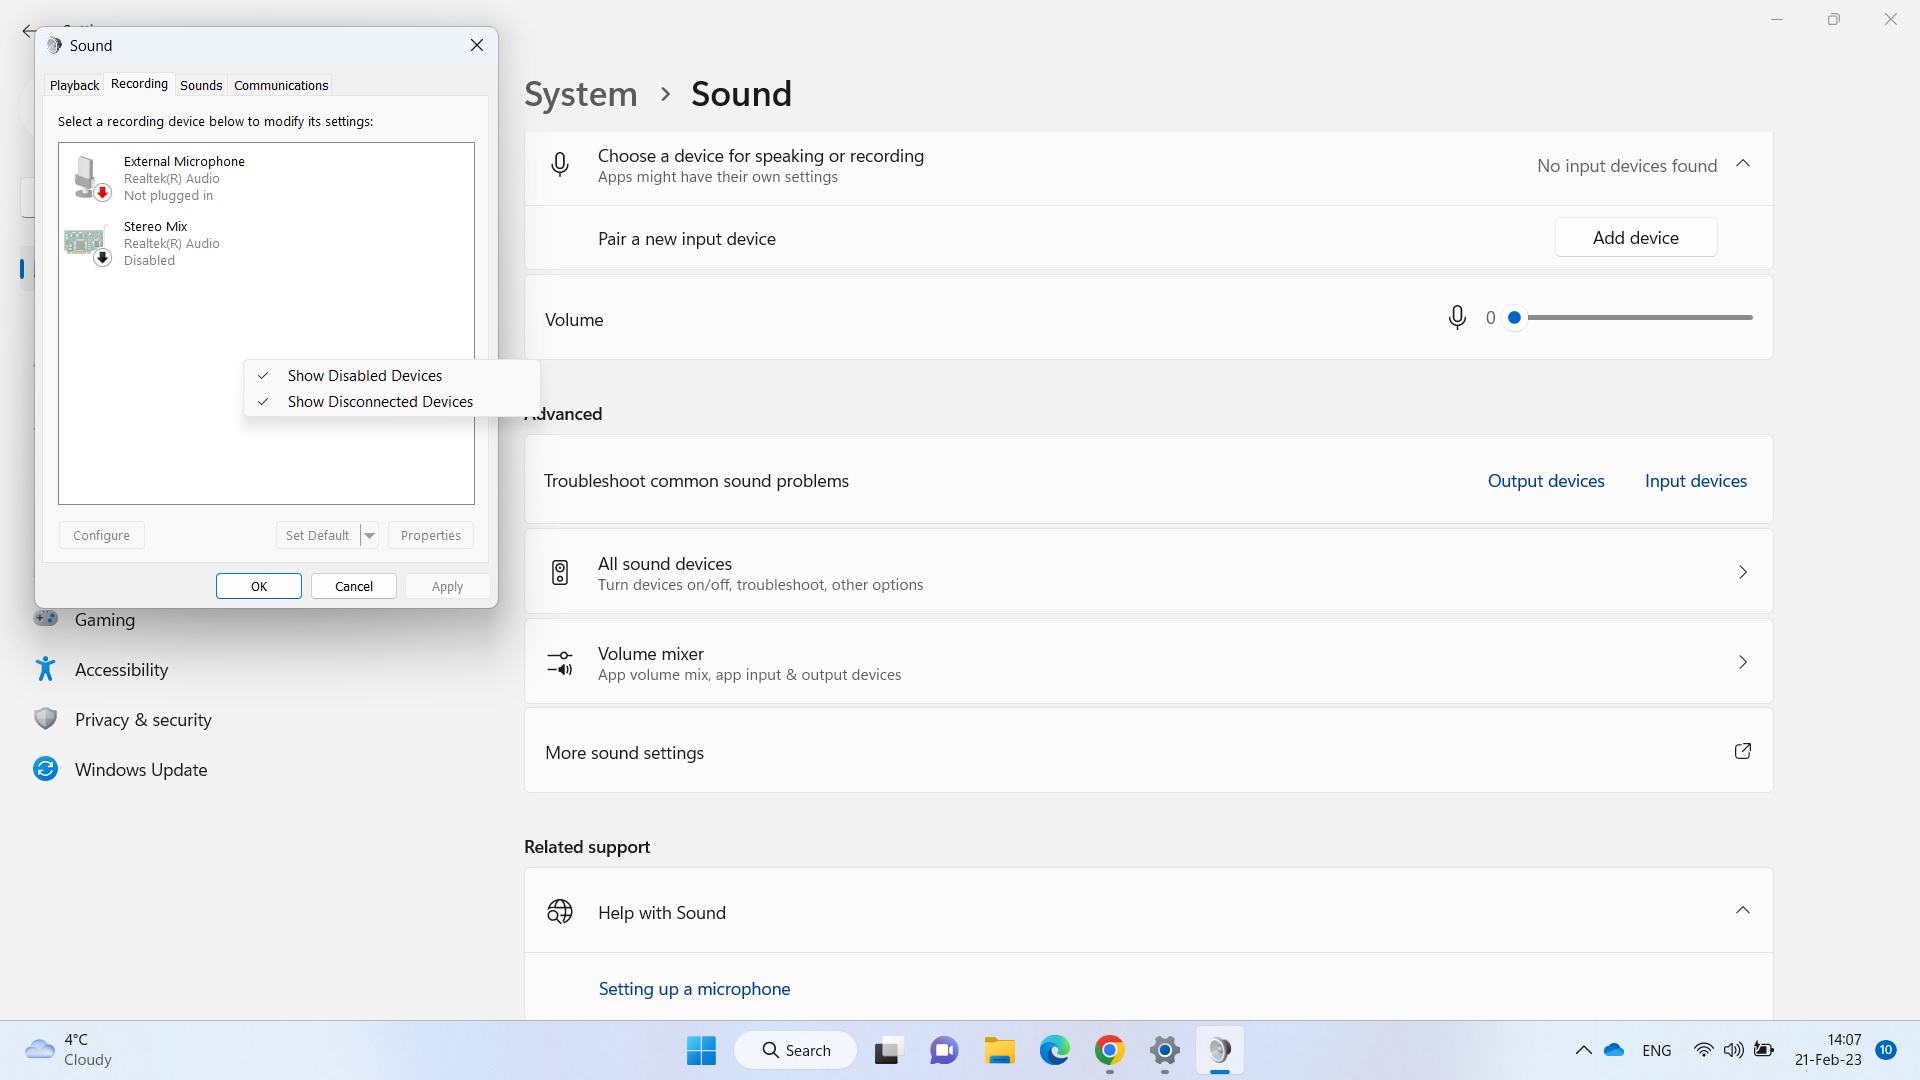1920x1080 pixels.
Task: Collapse the Help with Sound section
Action: pyautogui.click(x=1743, y=910)
